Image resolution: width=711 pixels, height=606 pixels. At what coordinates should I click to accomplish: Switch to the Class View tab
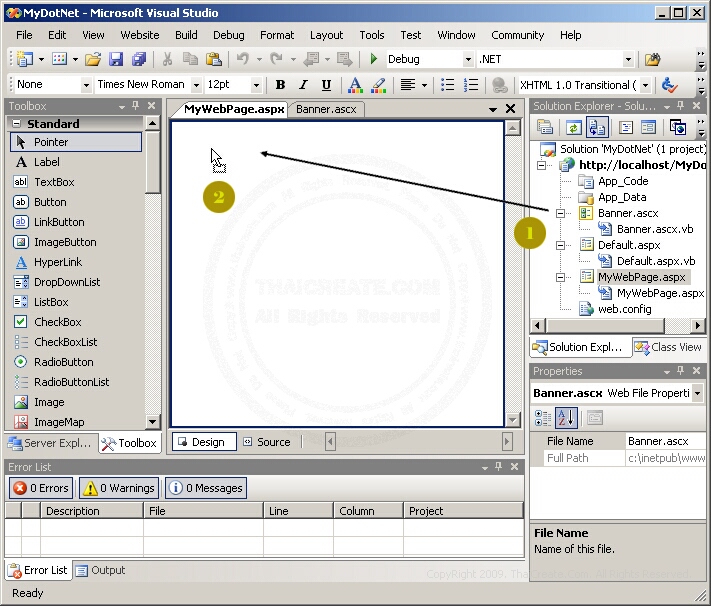(x=669, y=347)
